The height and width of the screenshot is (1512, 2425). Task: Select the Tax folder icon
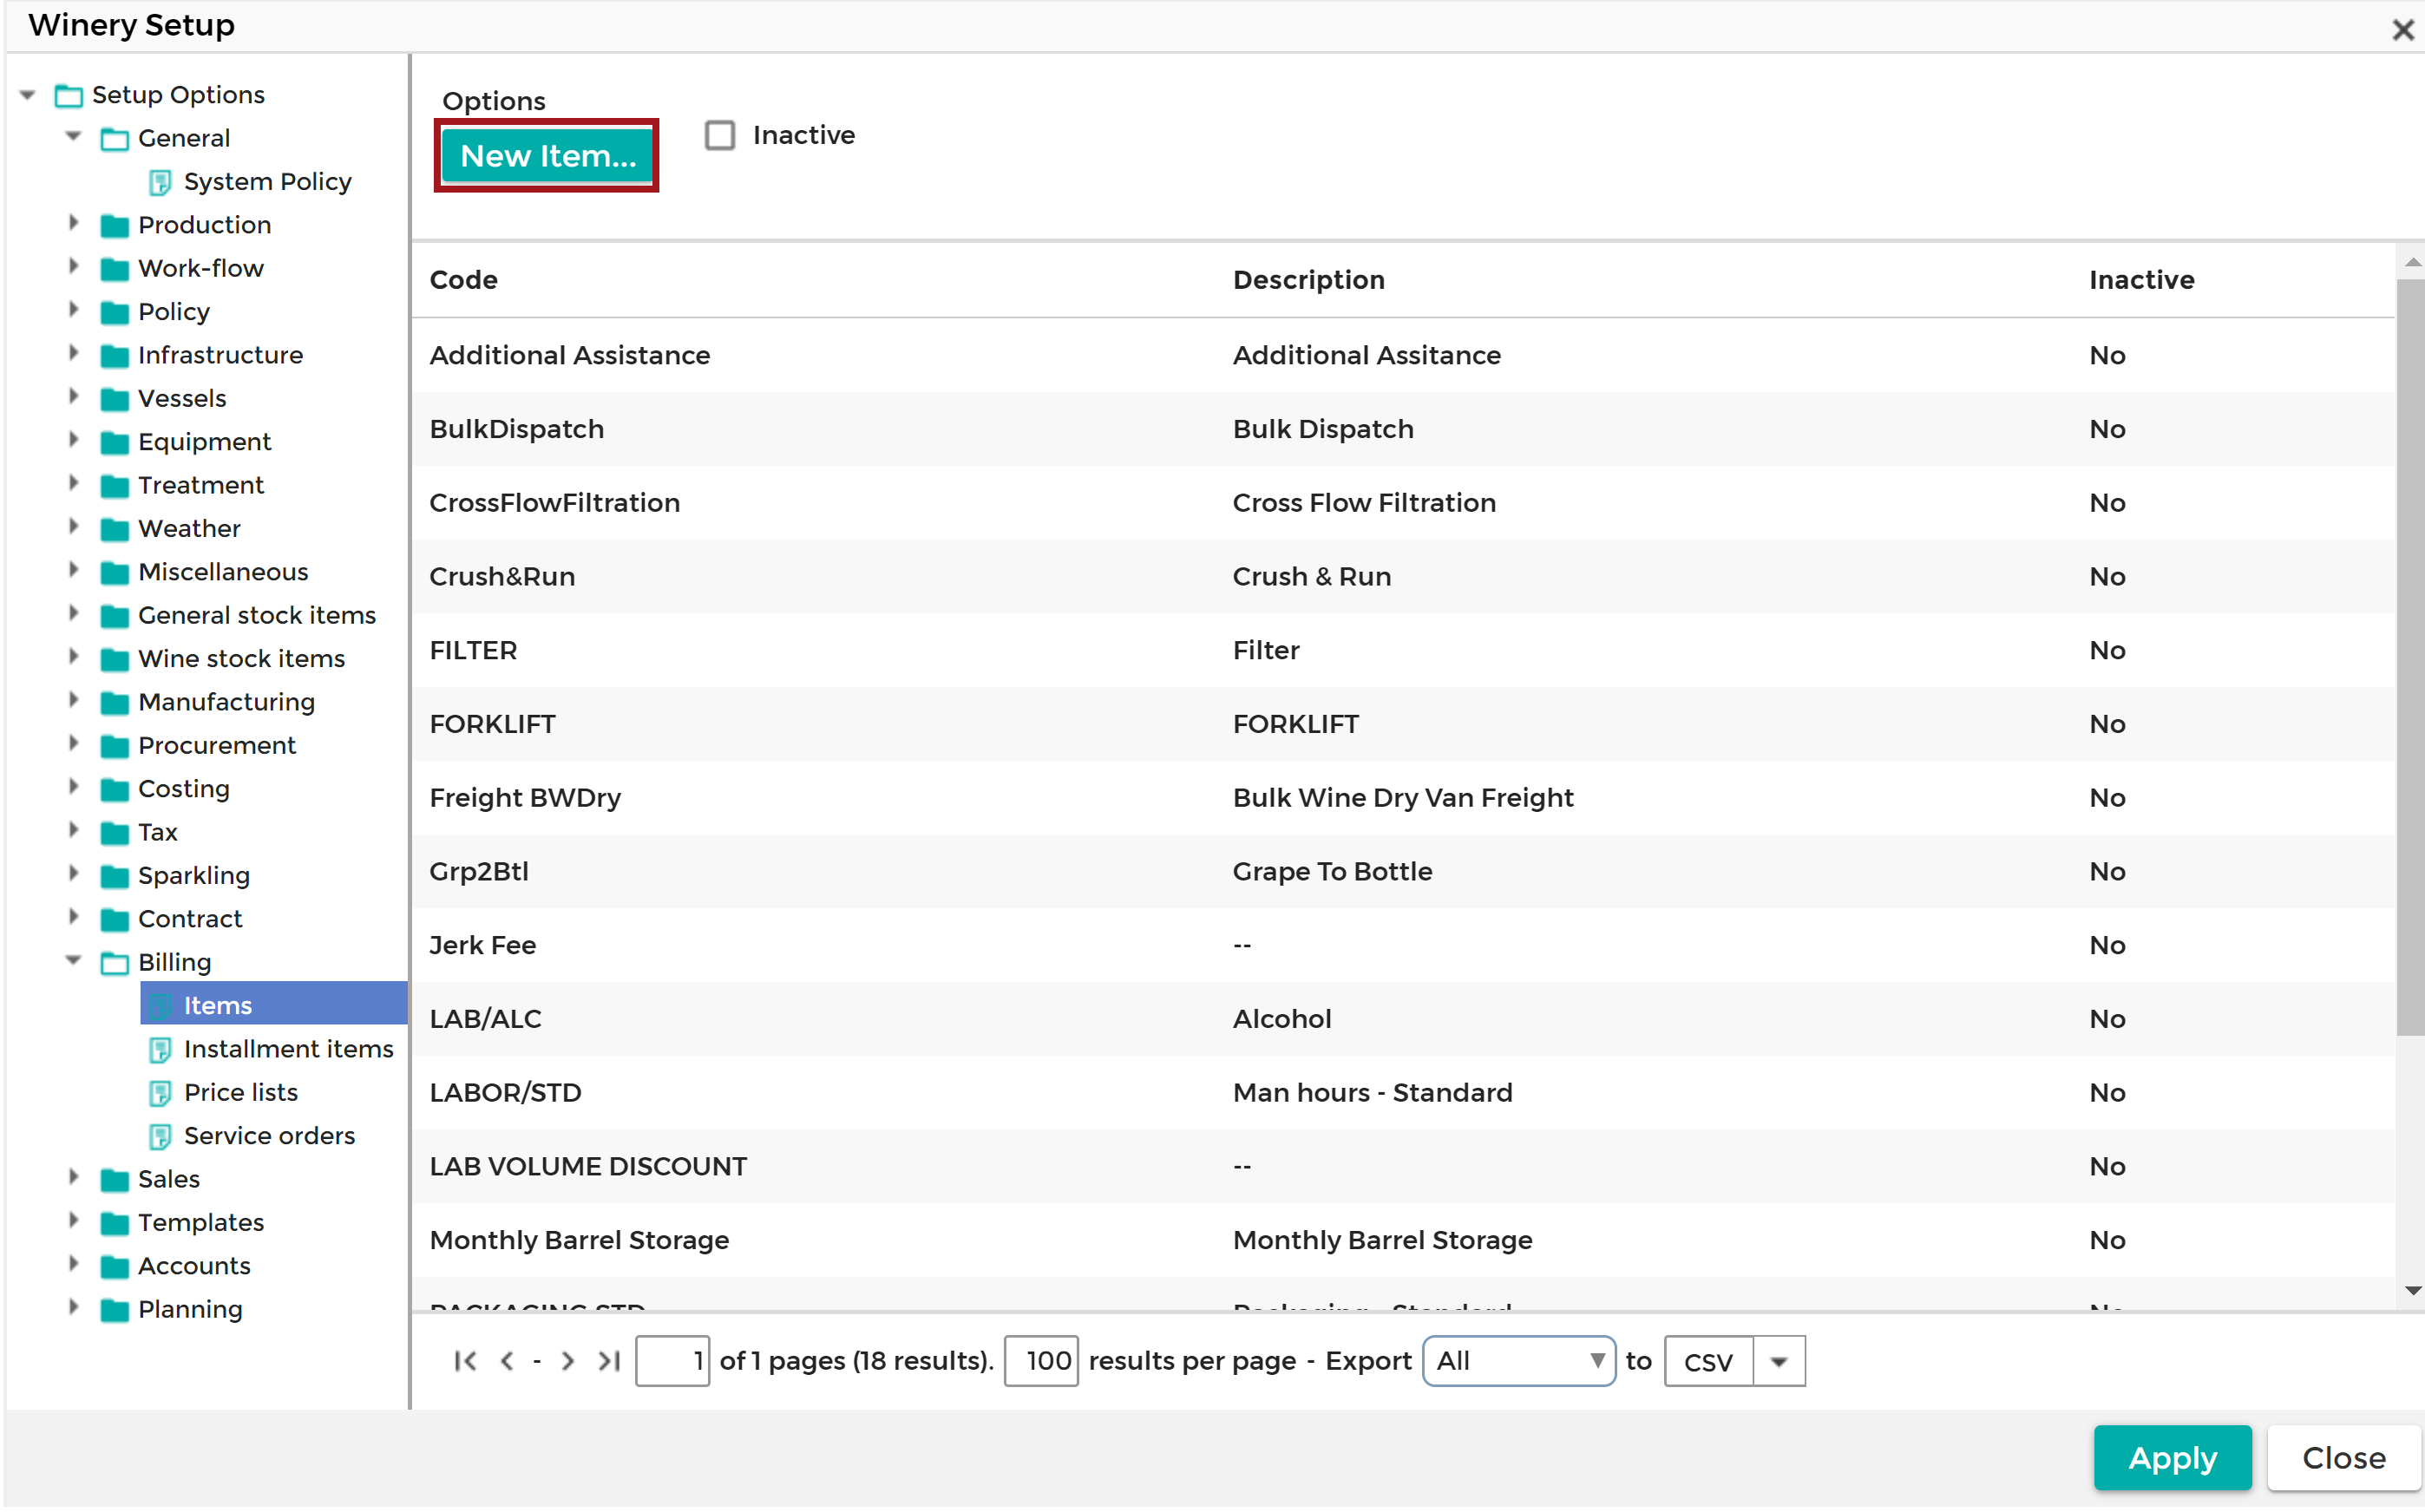(x=115, y=833)
